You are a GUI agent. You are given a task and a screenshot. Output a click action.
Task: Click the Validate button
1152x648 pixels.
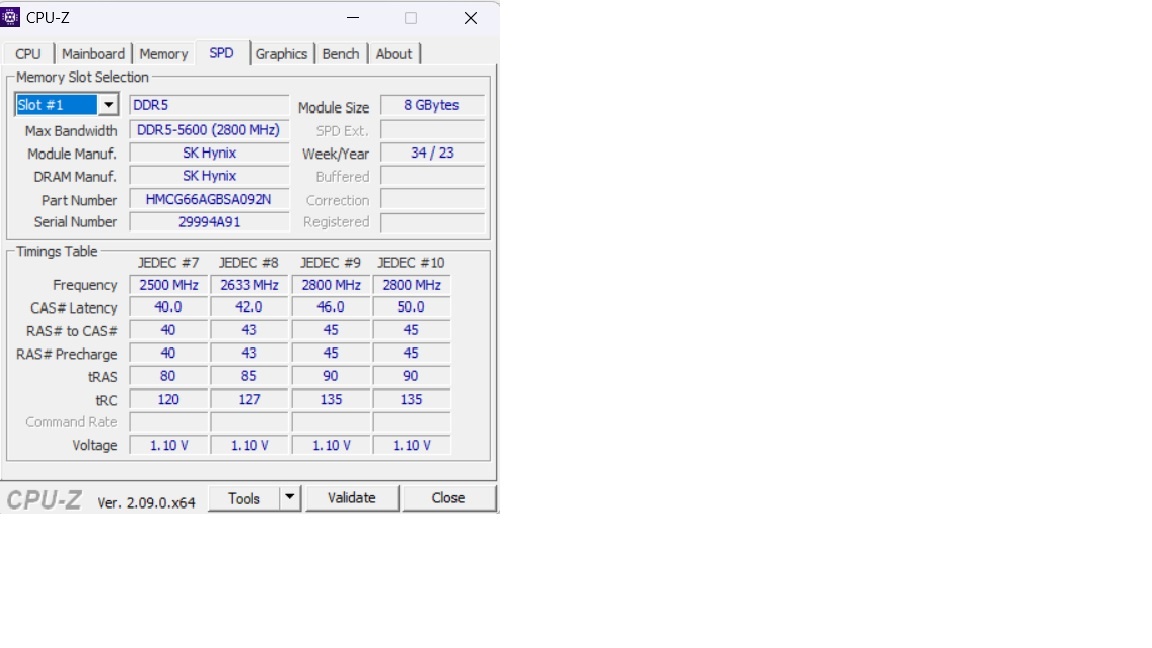pyautogui.click(x=351, y=497)
